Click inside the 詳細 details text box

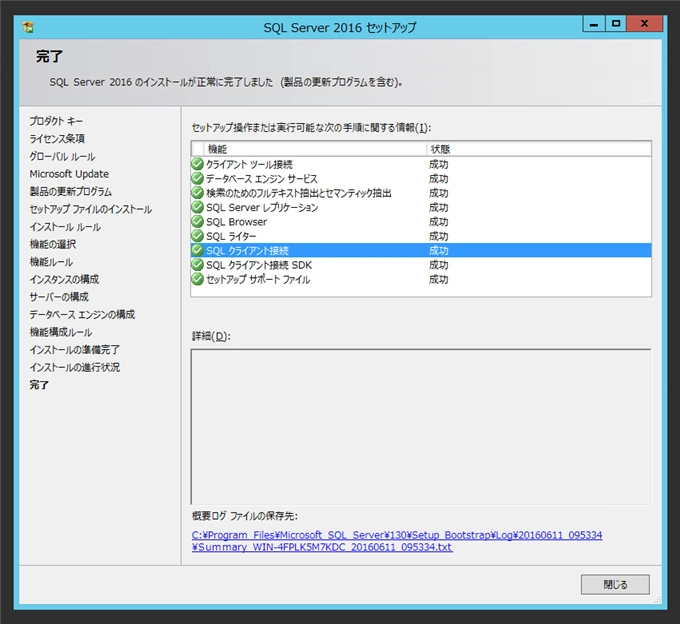tap(421, 427)
